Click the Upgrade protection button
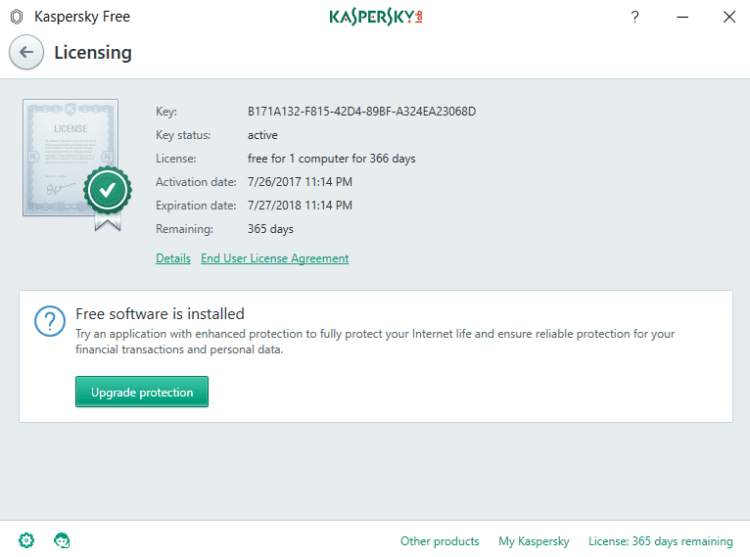Screen dimensions: 750x557 [142, 392]
